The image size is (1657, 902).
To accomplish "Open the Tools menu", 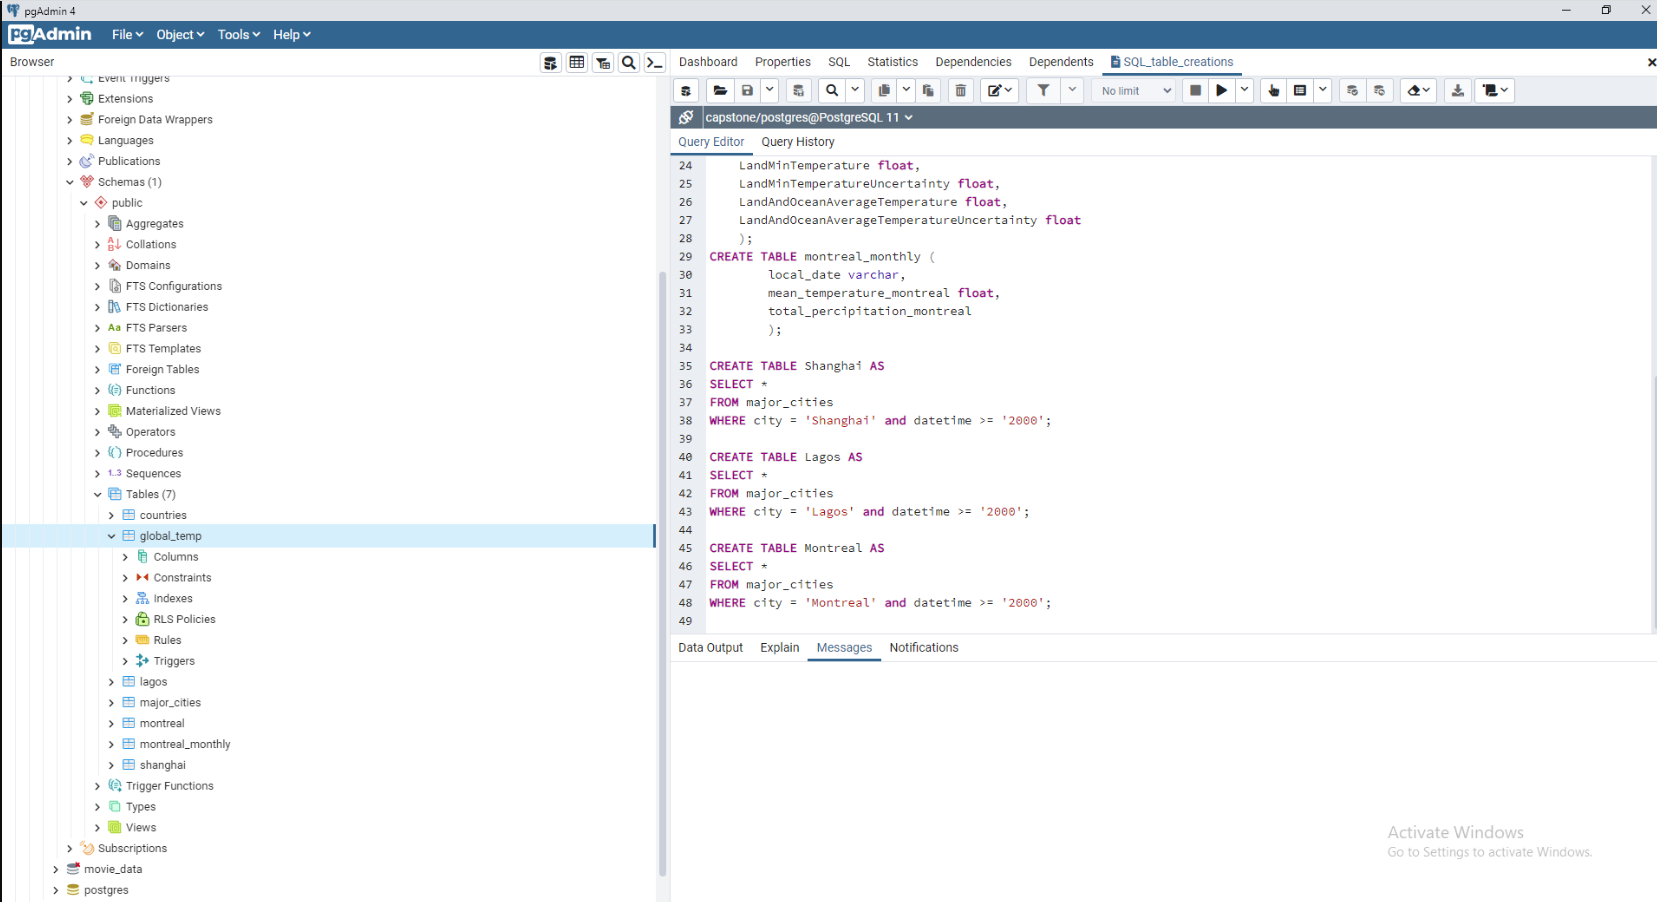I will (238, 35).
